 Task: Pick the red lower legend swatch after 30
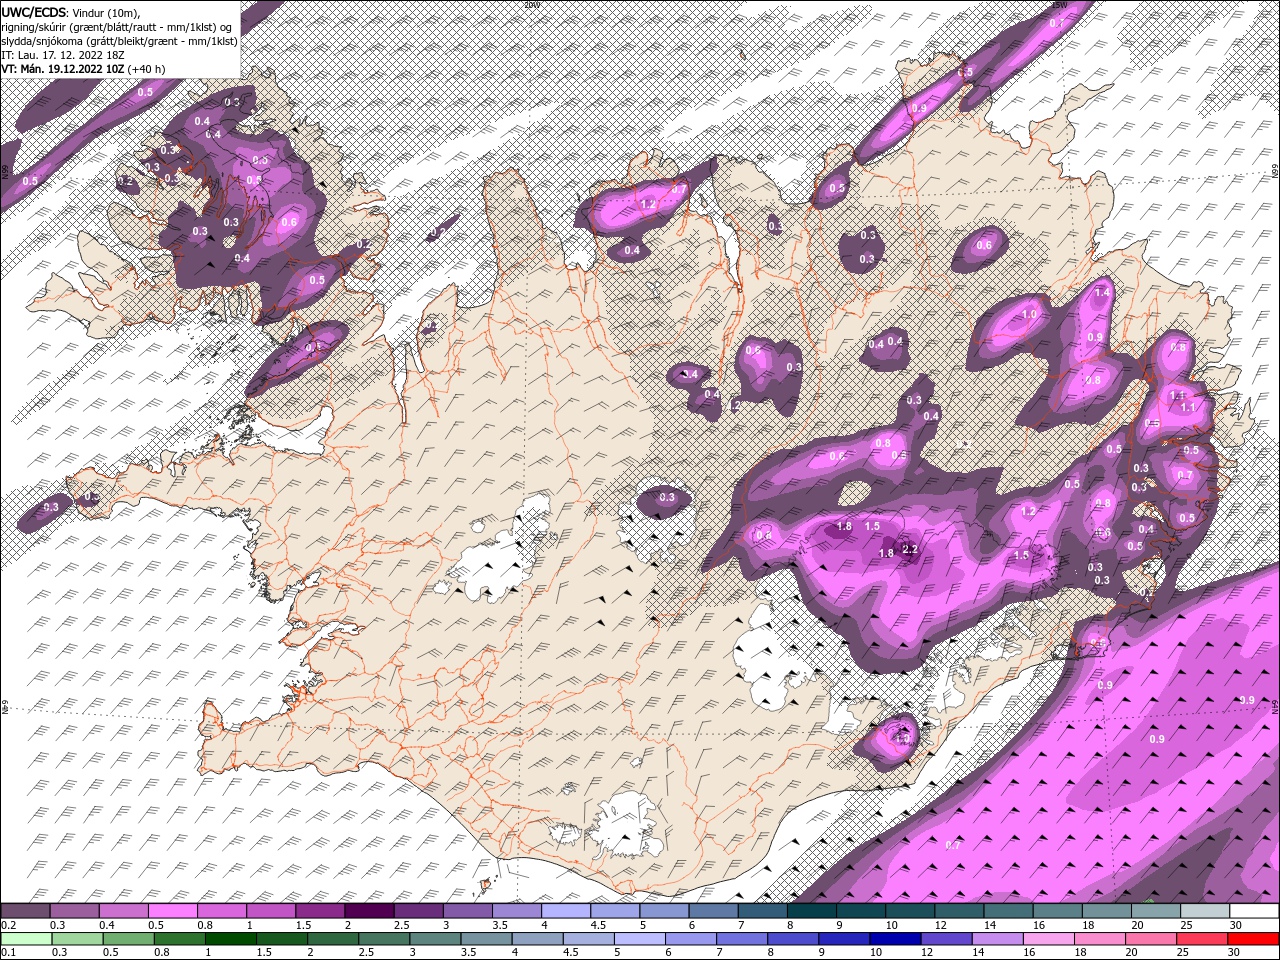tap(1254, 939)
